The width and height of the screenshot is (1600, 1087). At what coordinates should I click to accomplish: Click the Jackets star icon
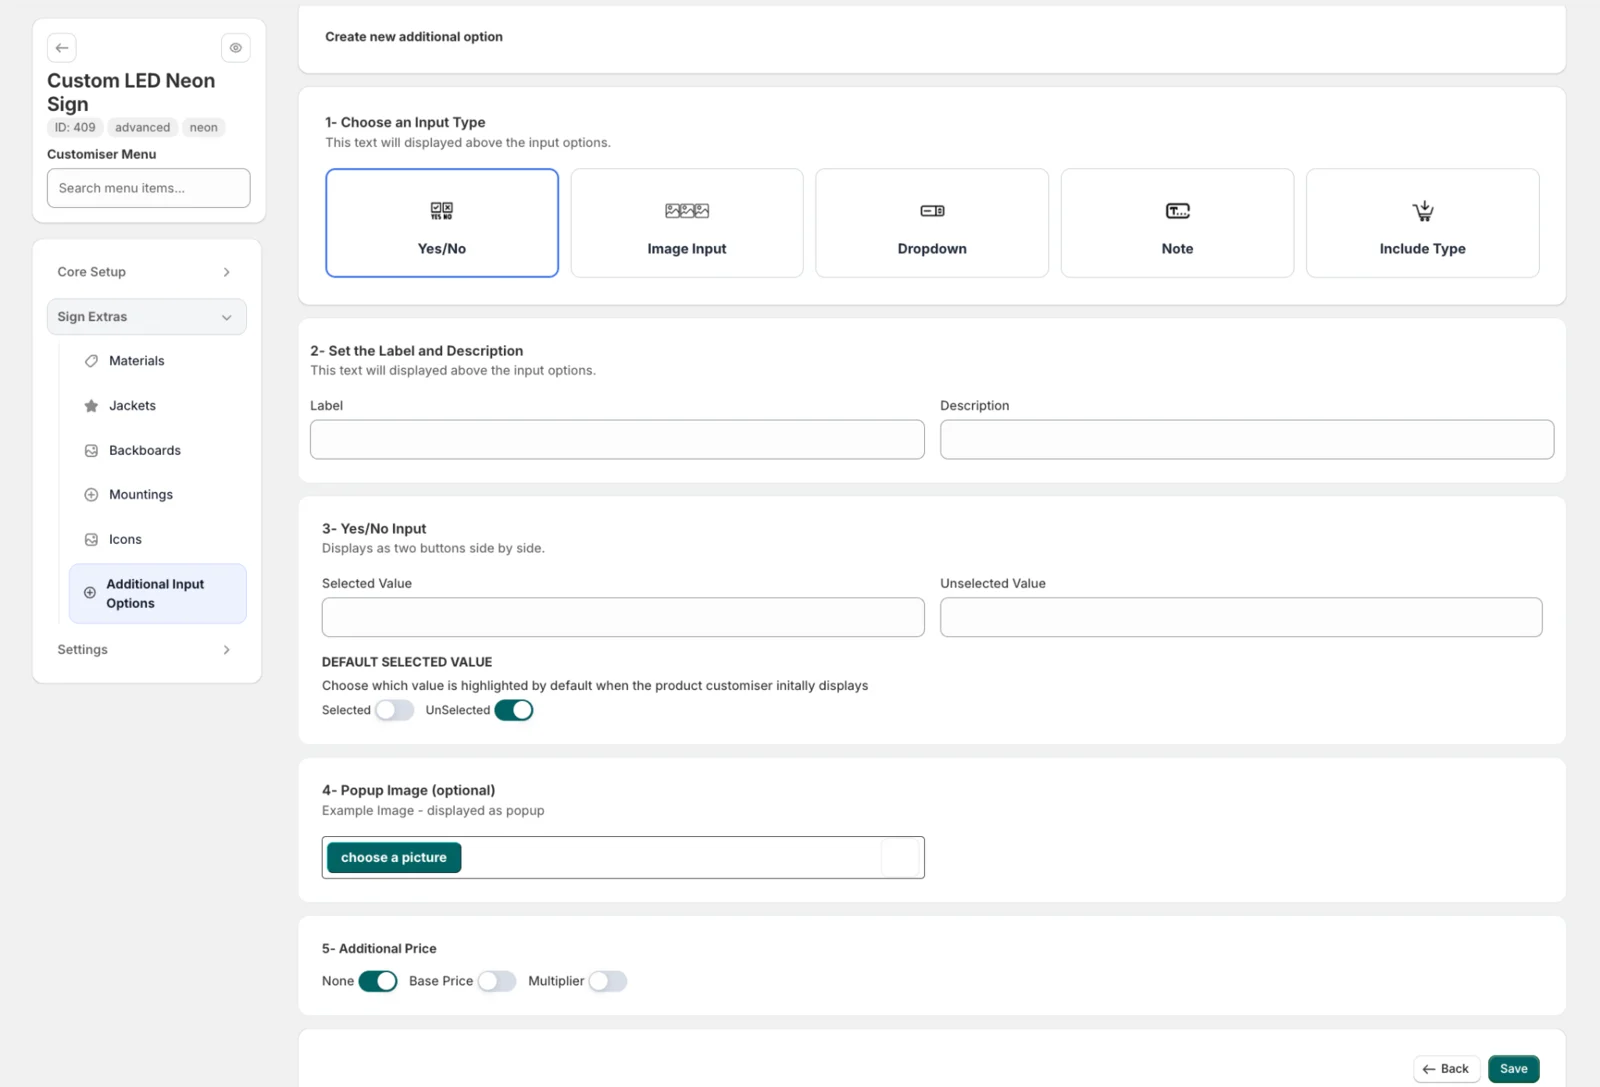coord(91,406)
